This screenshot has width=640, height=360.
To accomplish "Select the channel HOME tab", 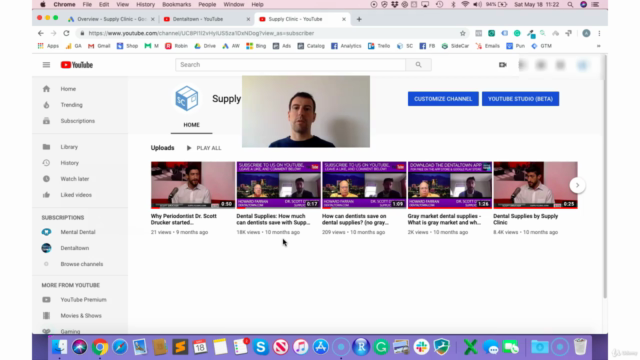I will [191, 125].
